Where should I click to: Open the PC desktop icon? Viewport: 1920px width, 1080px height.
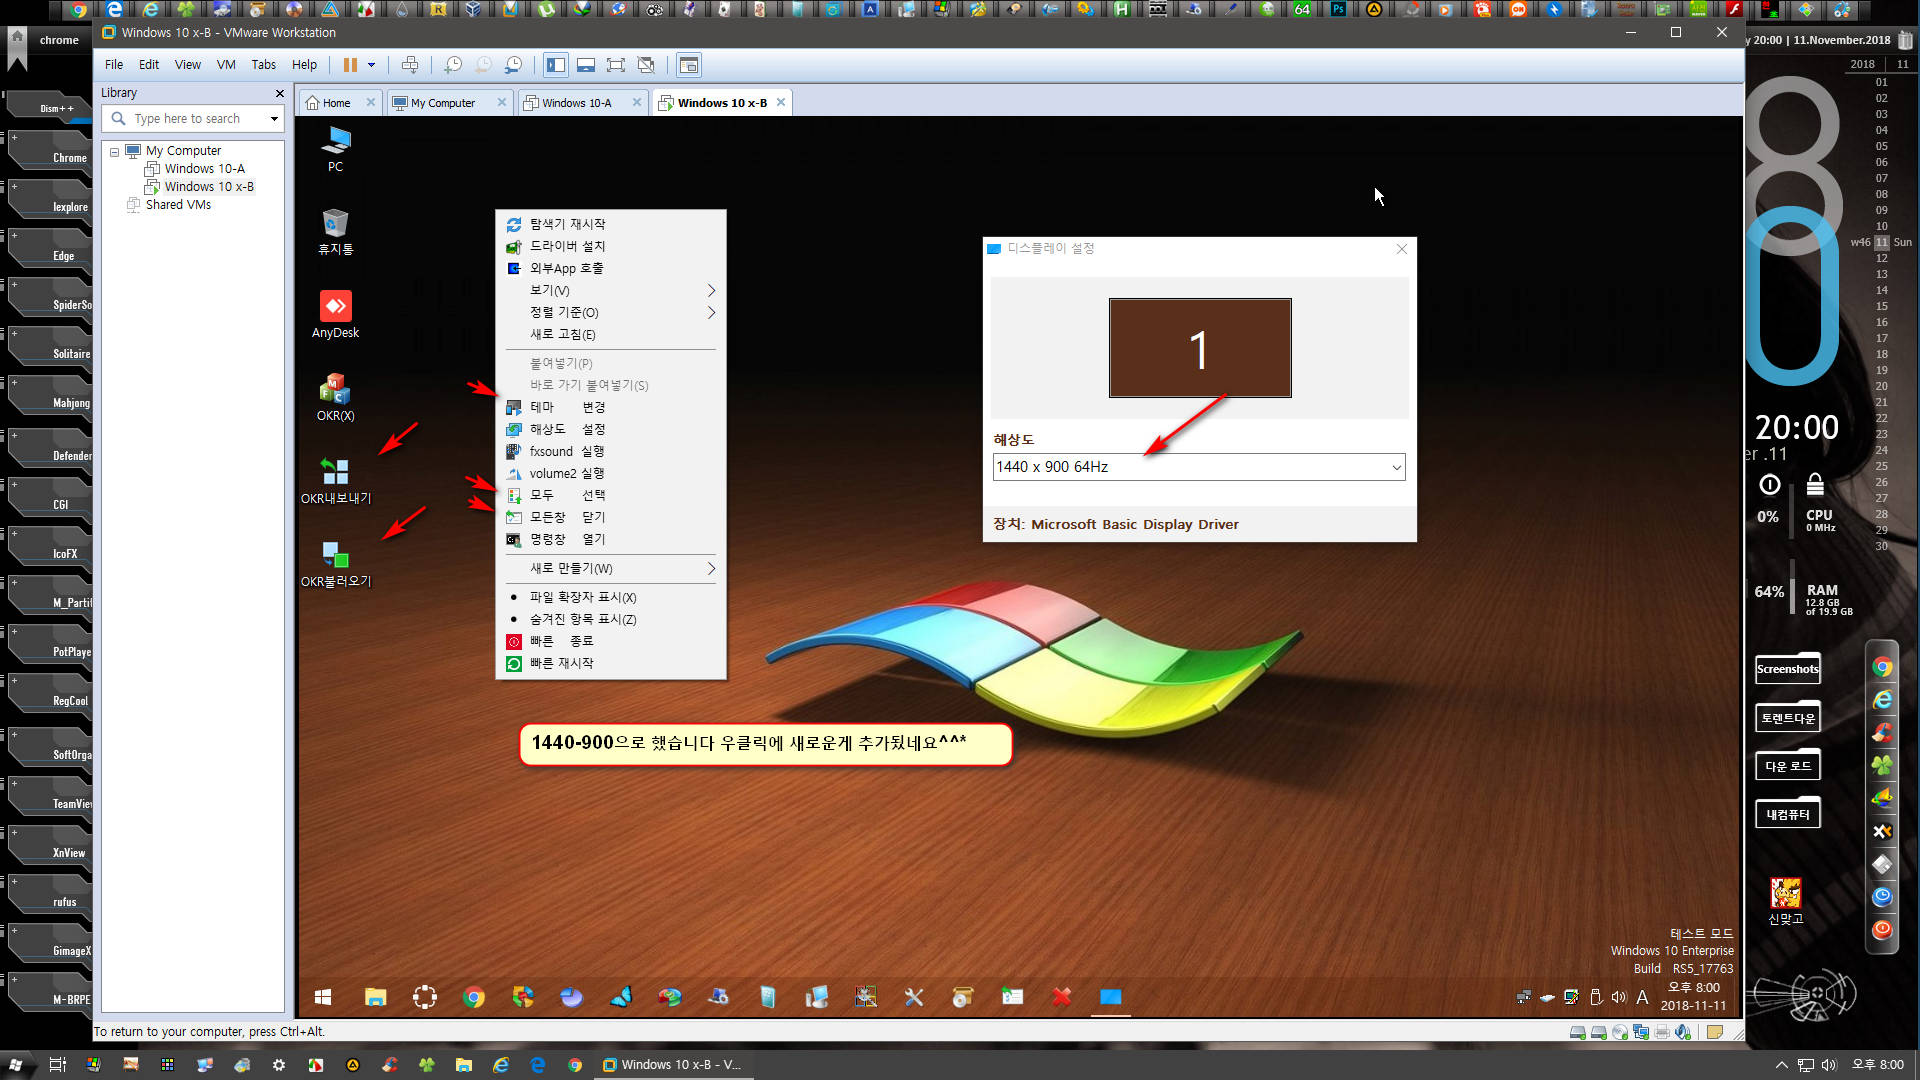pos(335,149)
